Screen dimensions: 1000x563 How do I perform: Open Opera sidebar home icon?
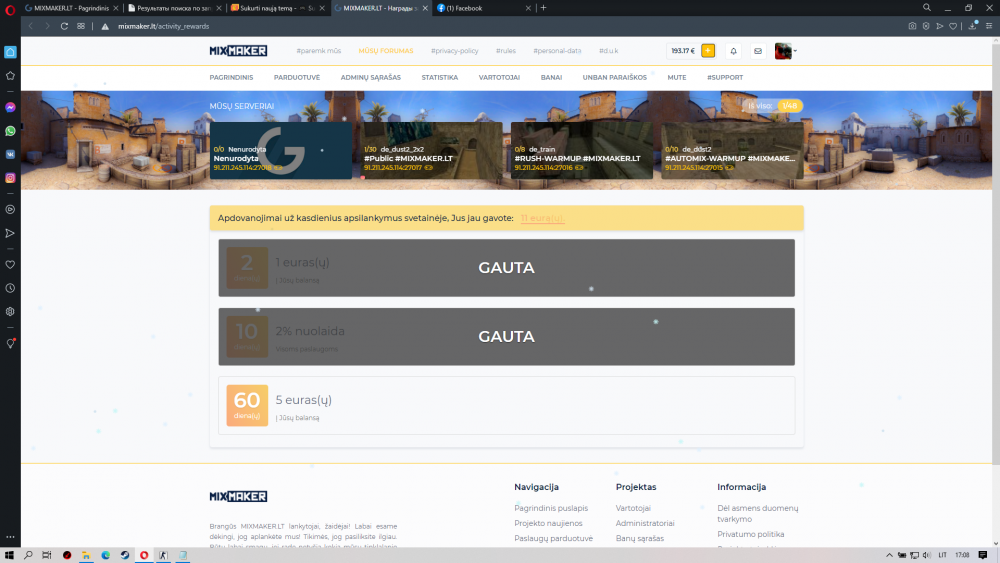[x=10, y=52]
